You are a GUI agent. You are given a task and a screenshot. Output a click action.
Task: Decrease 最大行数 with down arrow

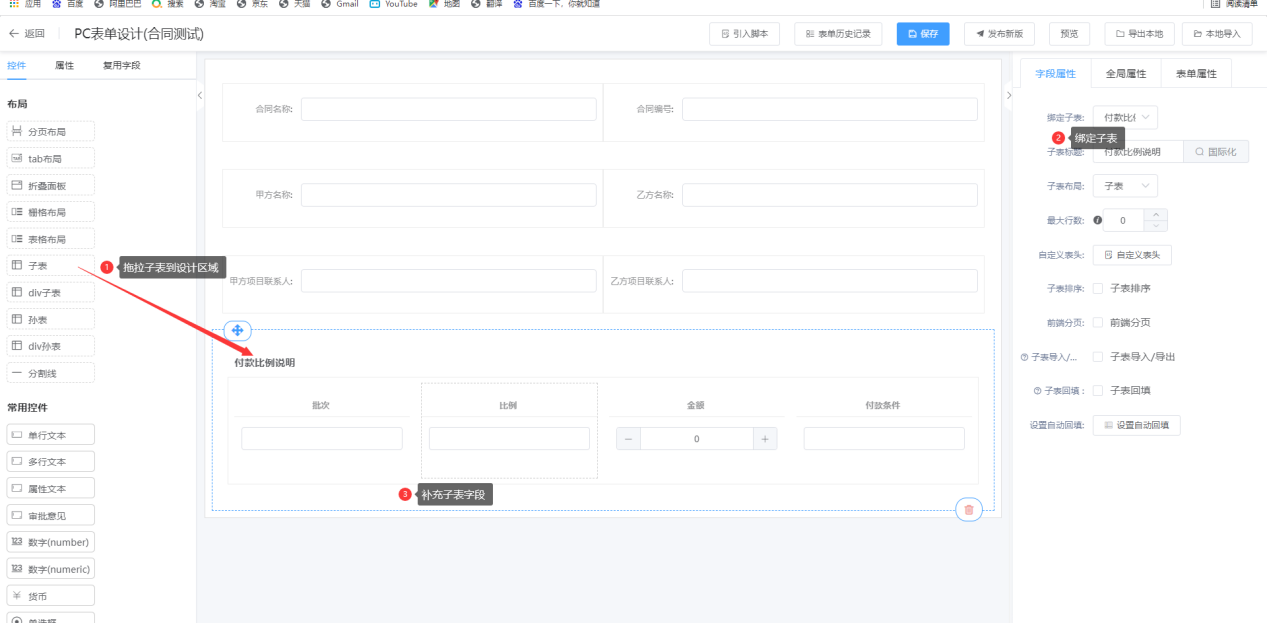(1155, 226)
